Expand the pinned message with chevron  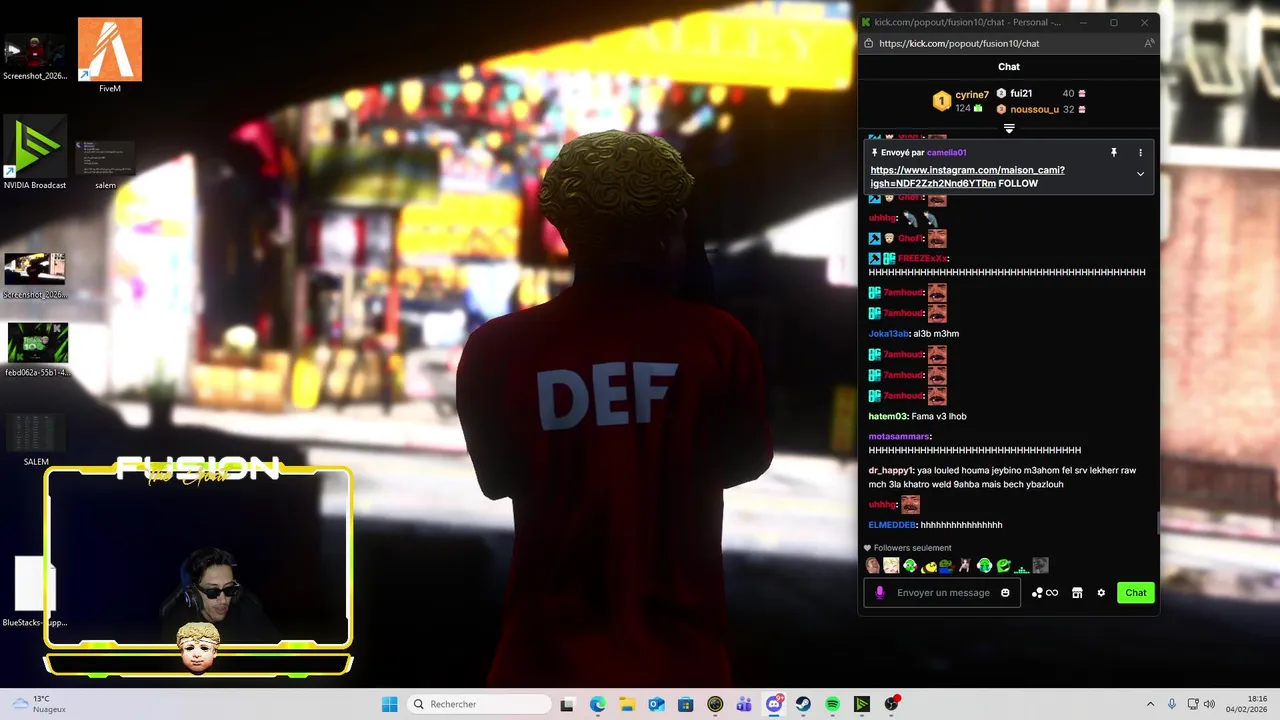[1140, 174]
